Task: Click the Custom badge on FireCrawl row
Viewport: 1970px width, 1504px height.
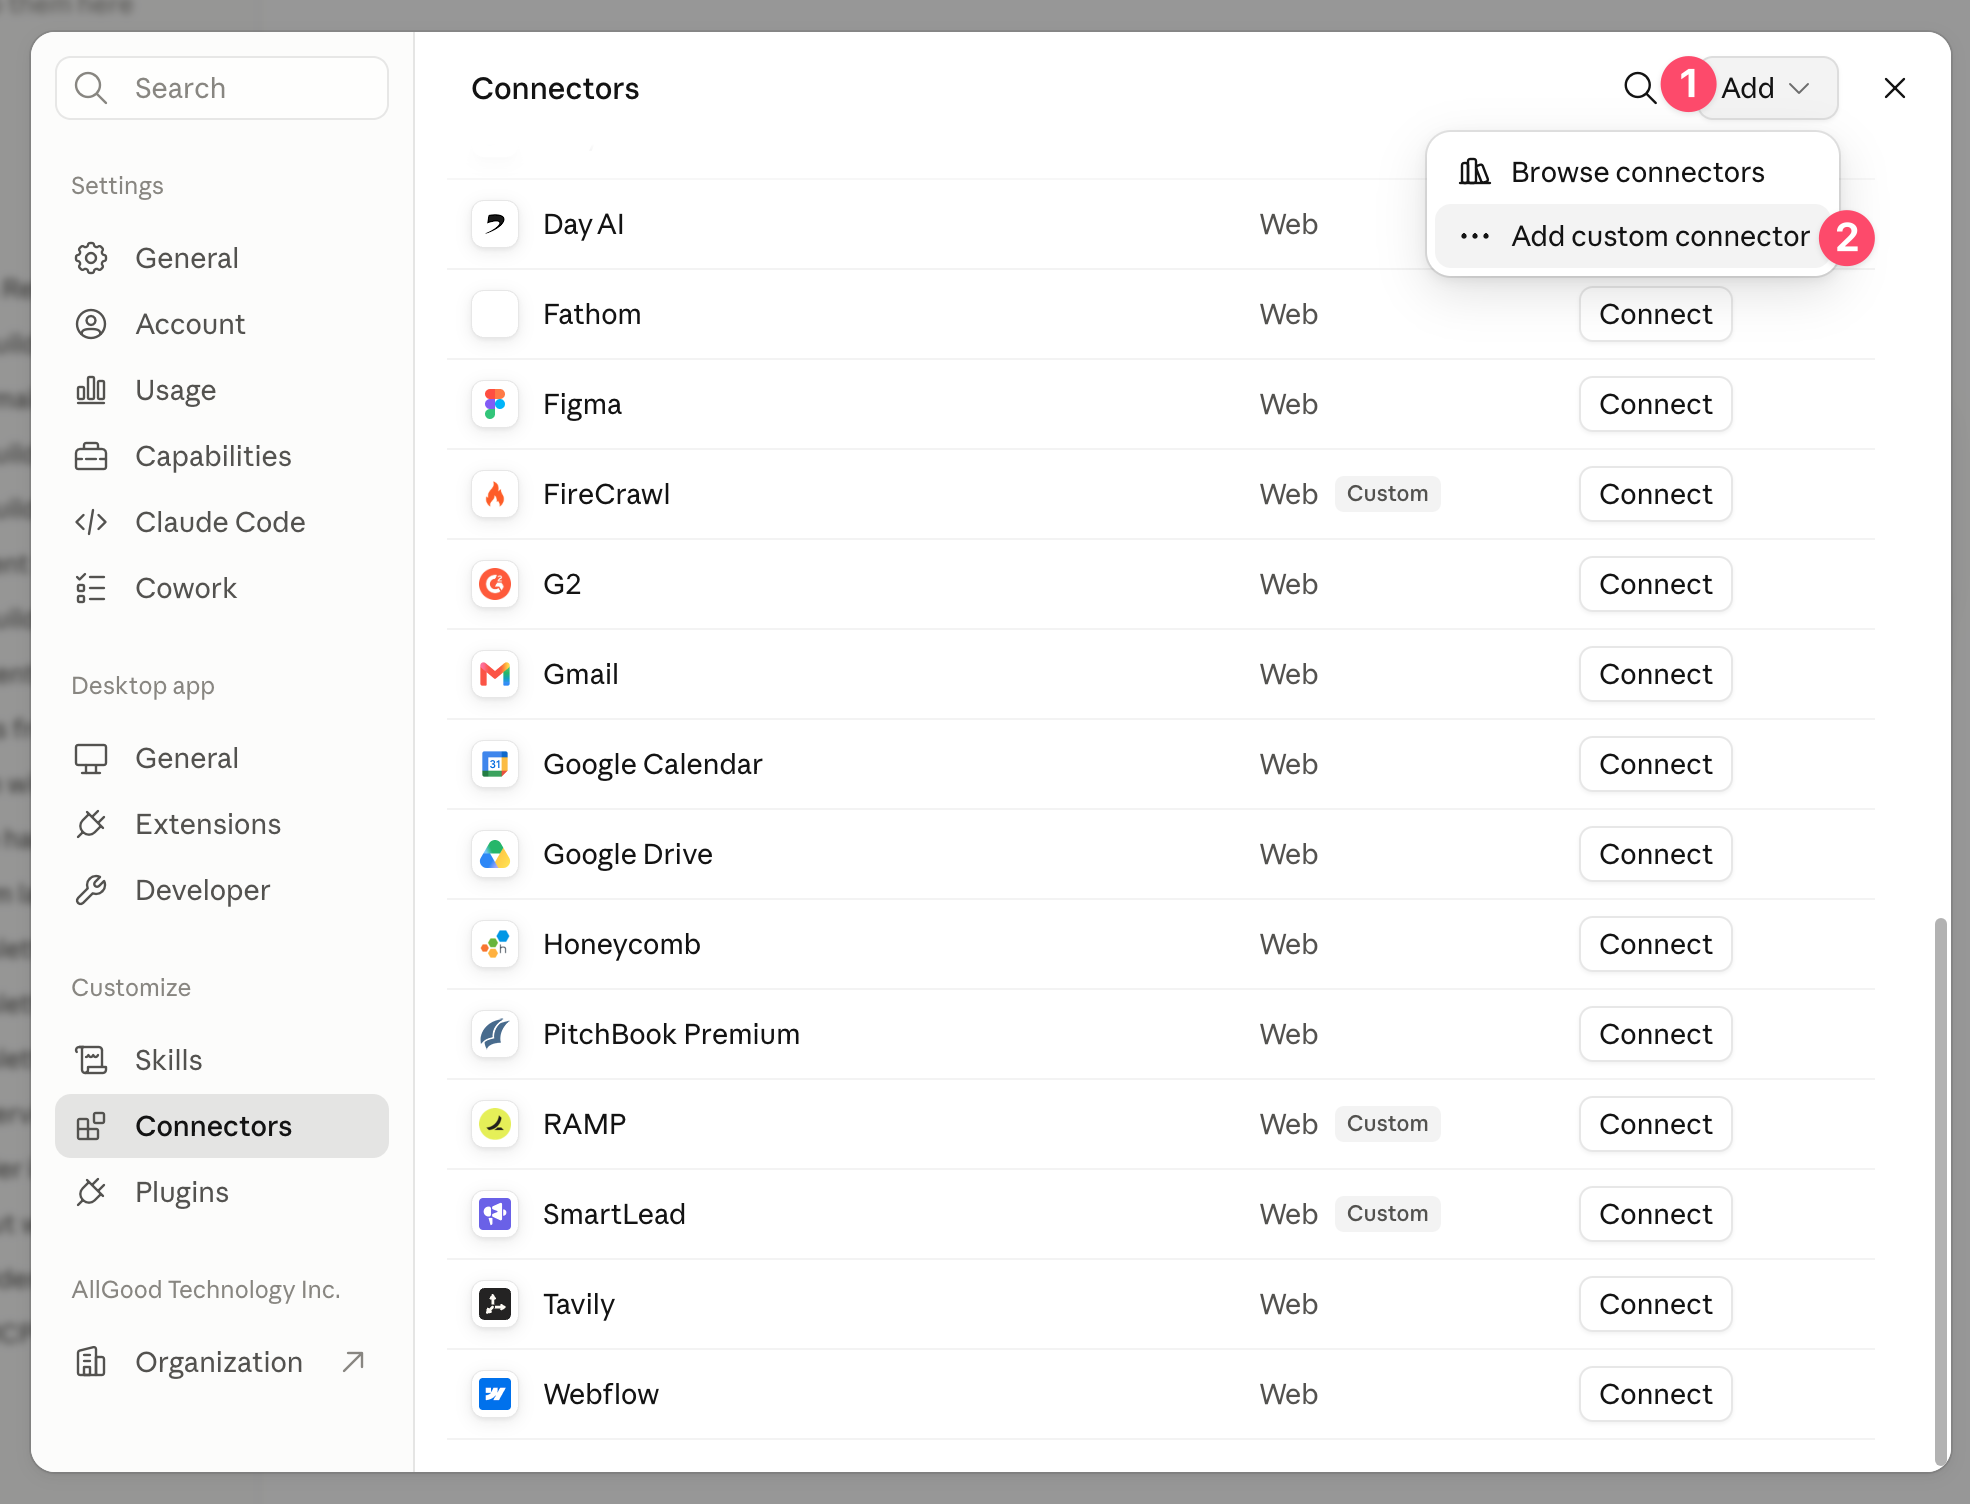Action: click(x=1387, y=494)
